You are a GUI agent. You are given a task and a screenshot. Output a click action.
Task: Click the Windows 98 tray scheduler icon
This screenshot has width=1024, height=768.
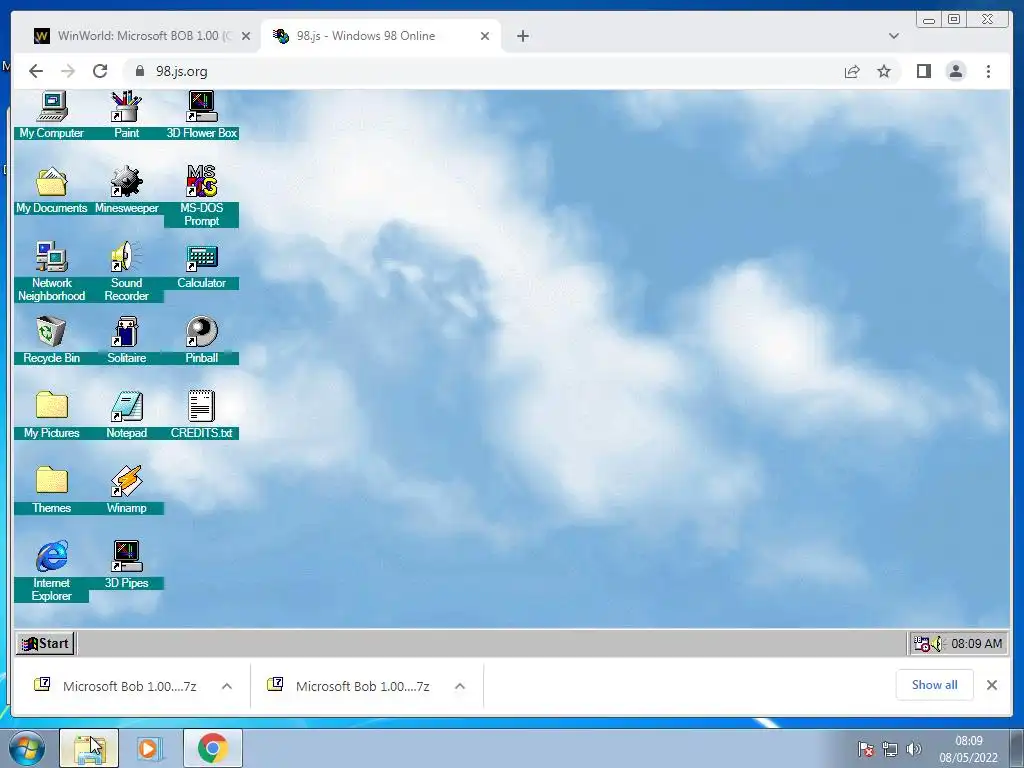921,643
